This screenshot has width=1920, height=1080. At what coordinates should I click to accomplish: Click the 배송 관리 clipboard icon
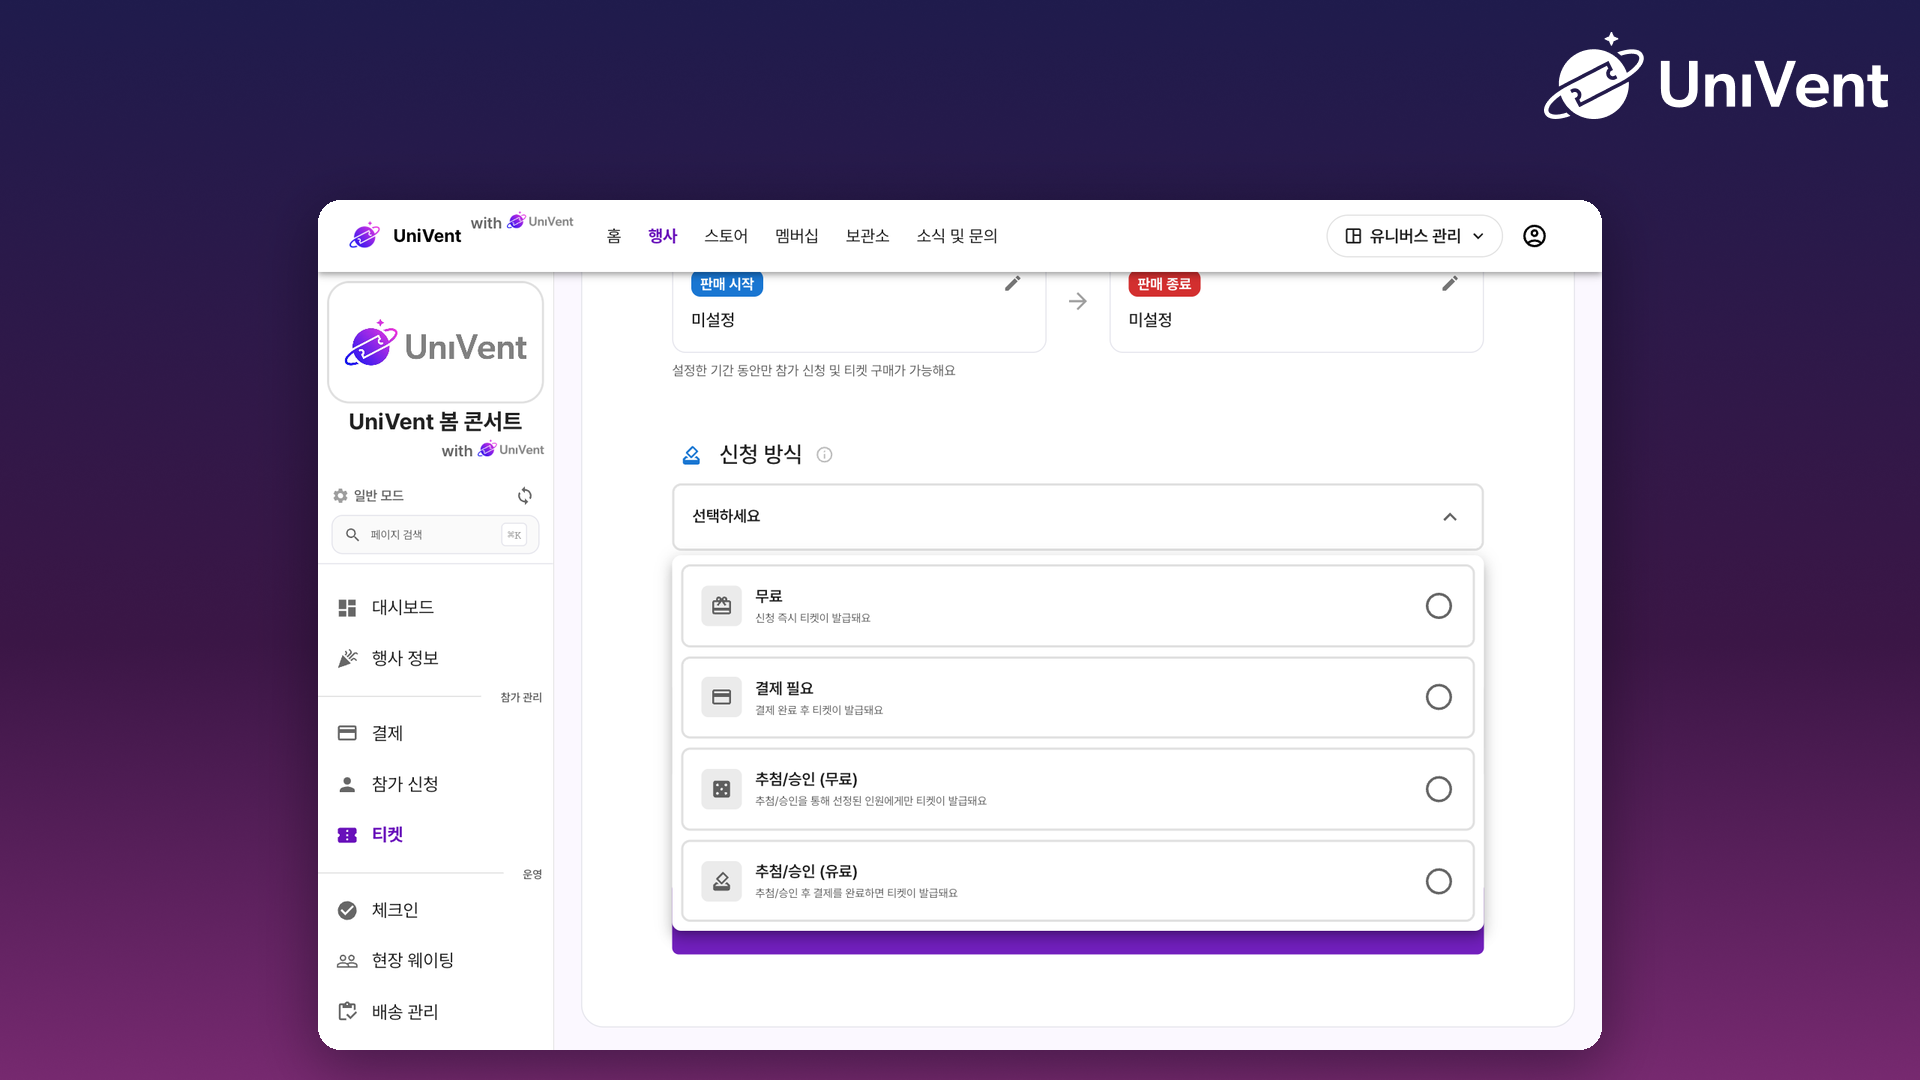[347, 1012]
